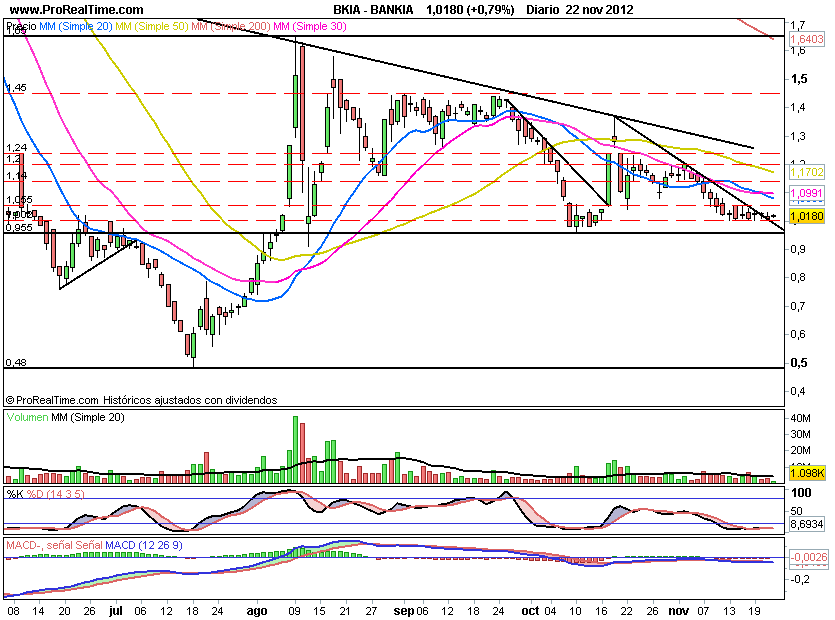Click the 08 date label on the time axis
Screen dimensions: 835x620
click(x=13, y=611)
